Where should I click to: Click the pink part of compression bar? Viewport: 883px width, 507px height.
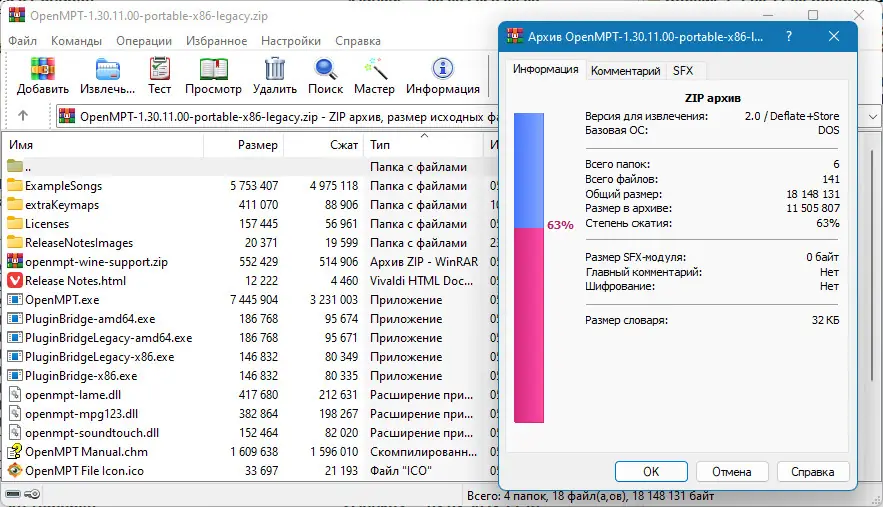coord(529,325)
